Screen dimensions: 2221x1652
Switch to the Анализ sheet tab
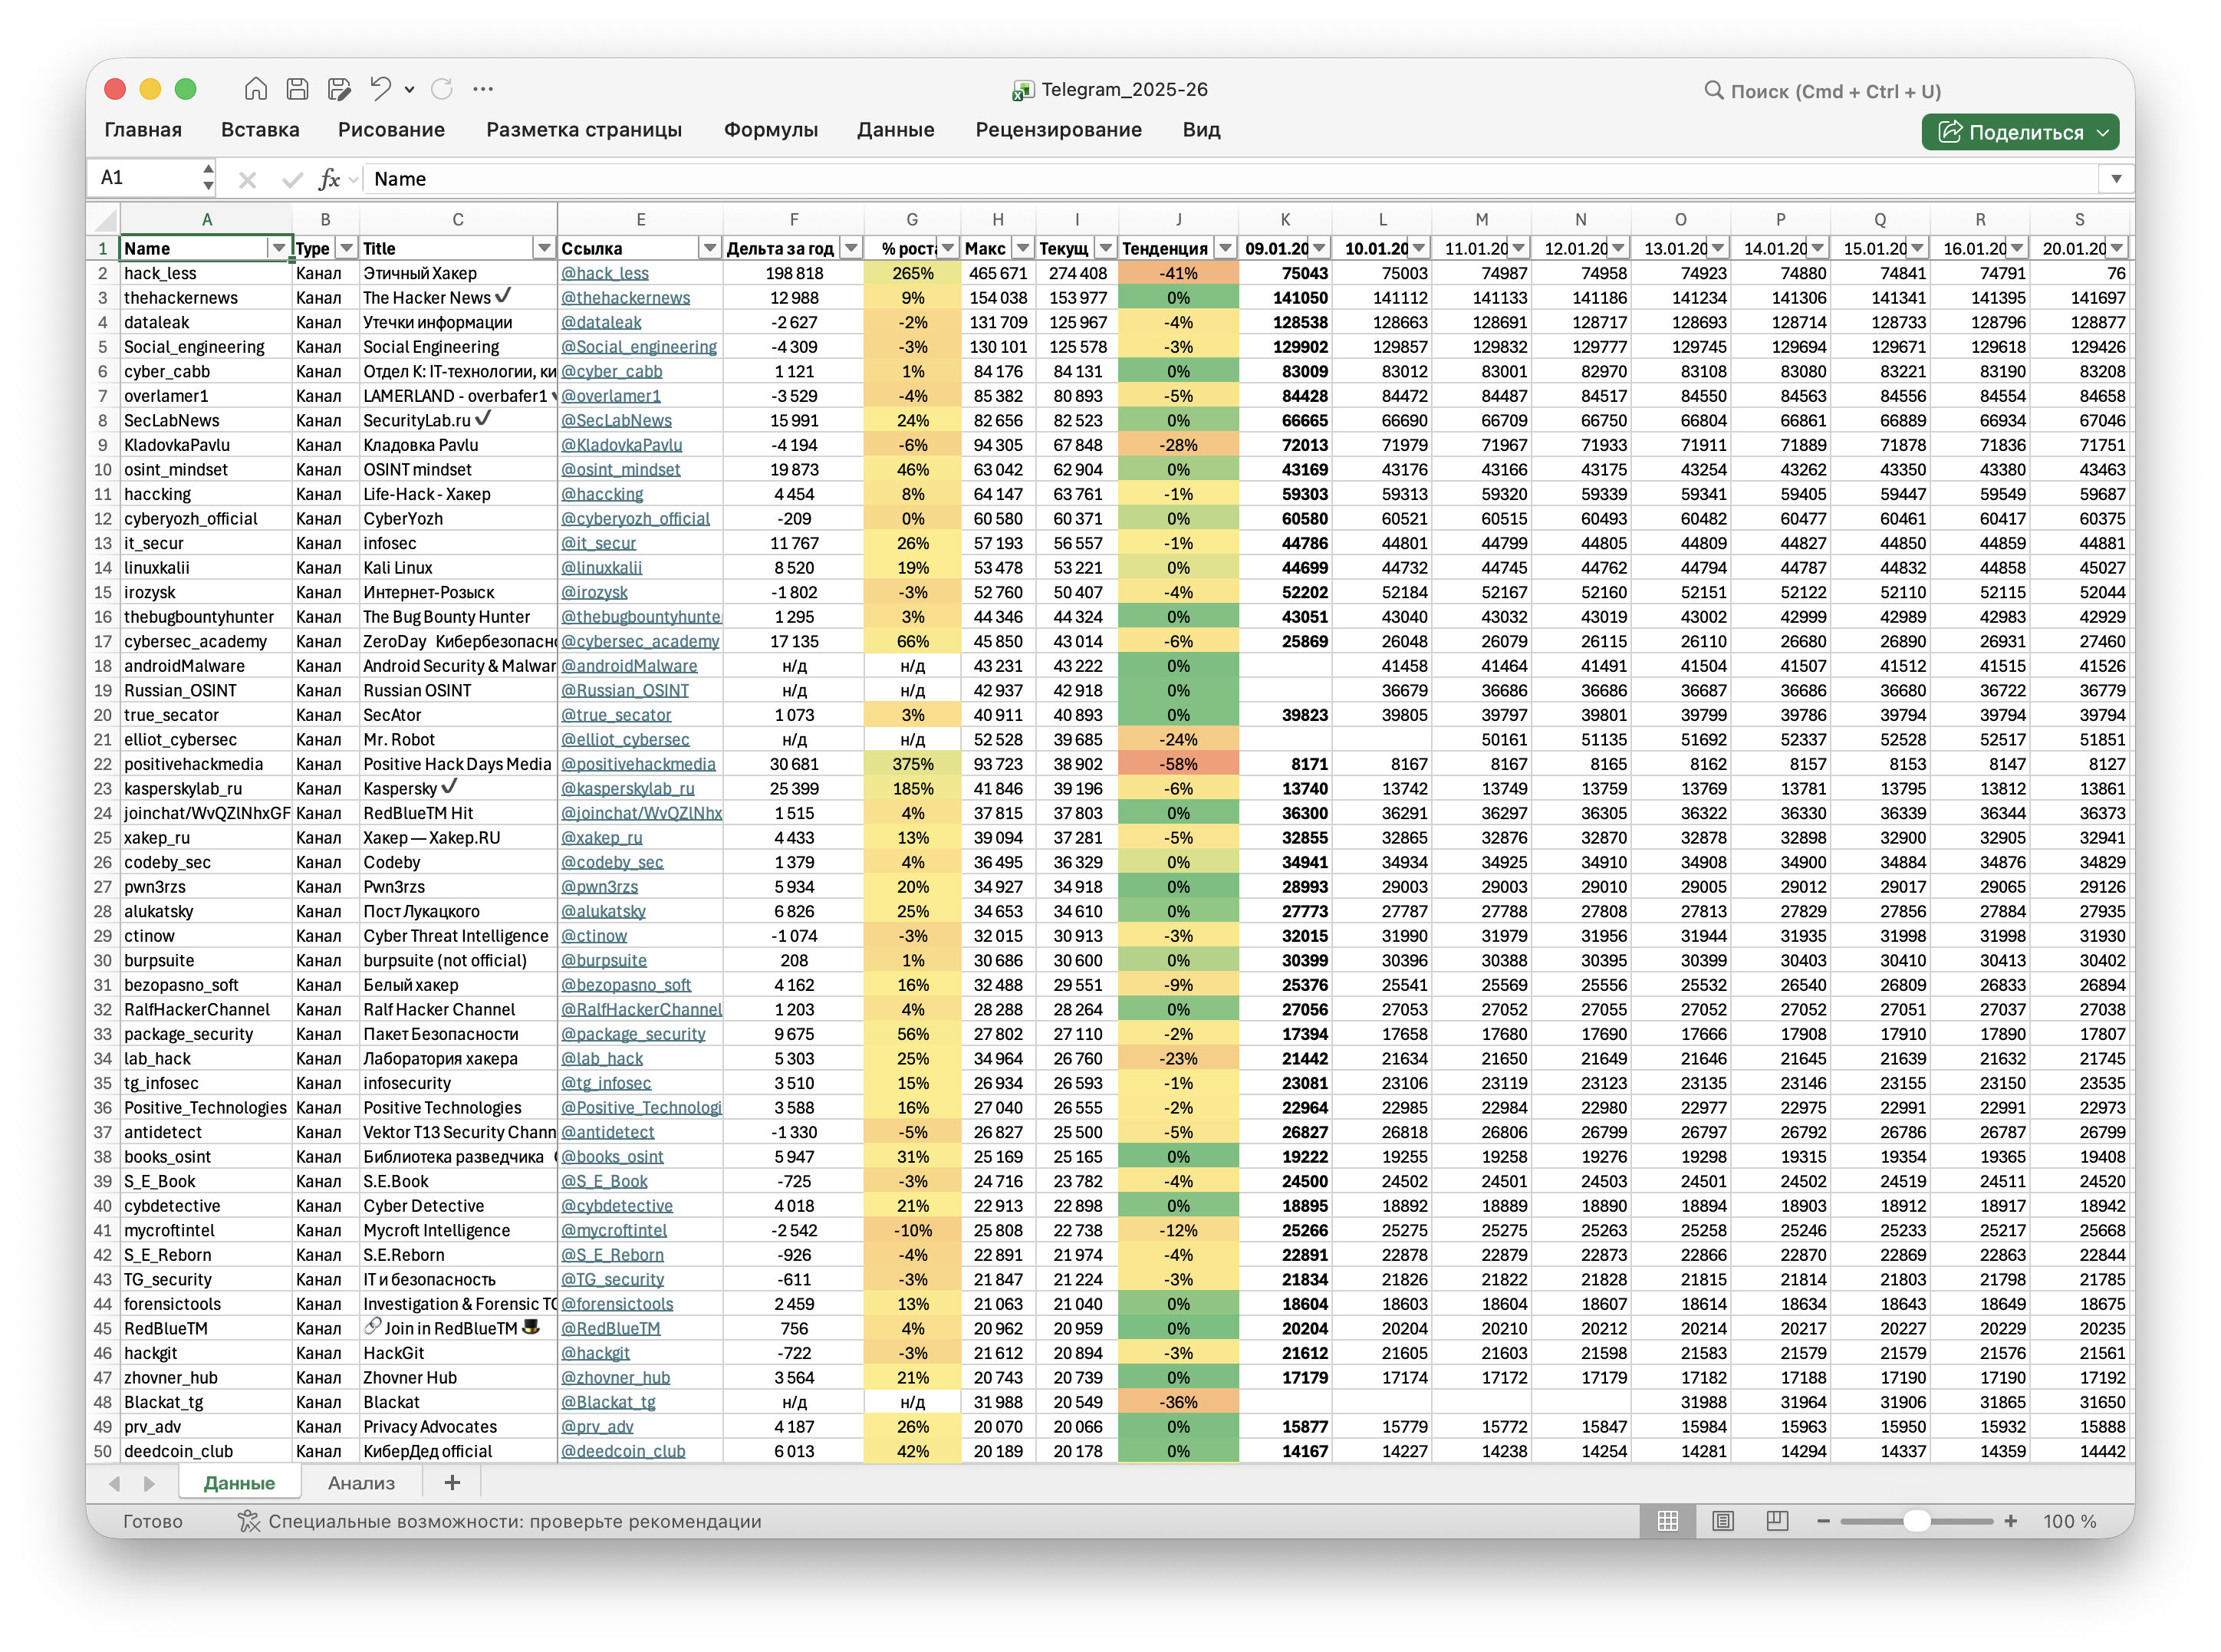tap(361, 1483)
